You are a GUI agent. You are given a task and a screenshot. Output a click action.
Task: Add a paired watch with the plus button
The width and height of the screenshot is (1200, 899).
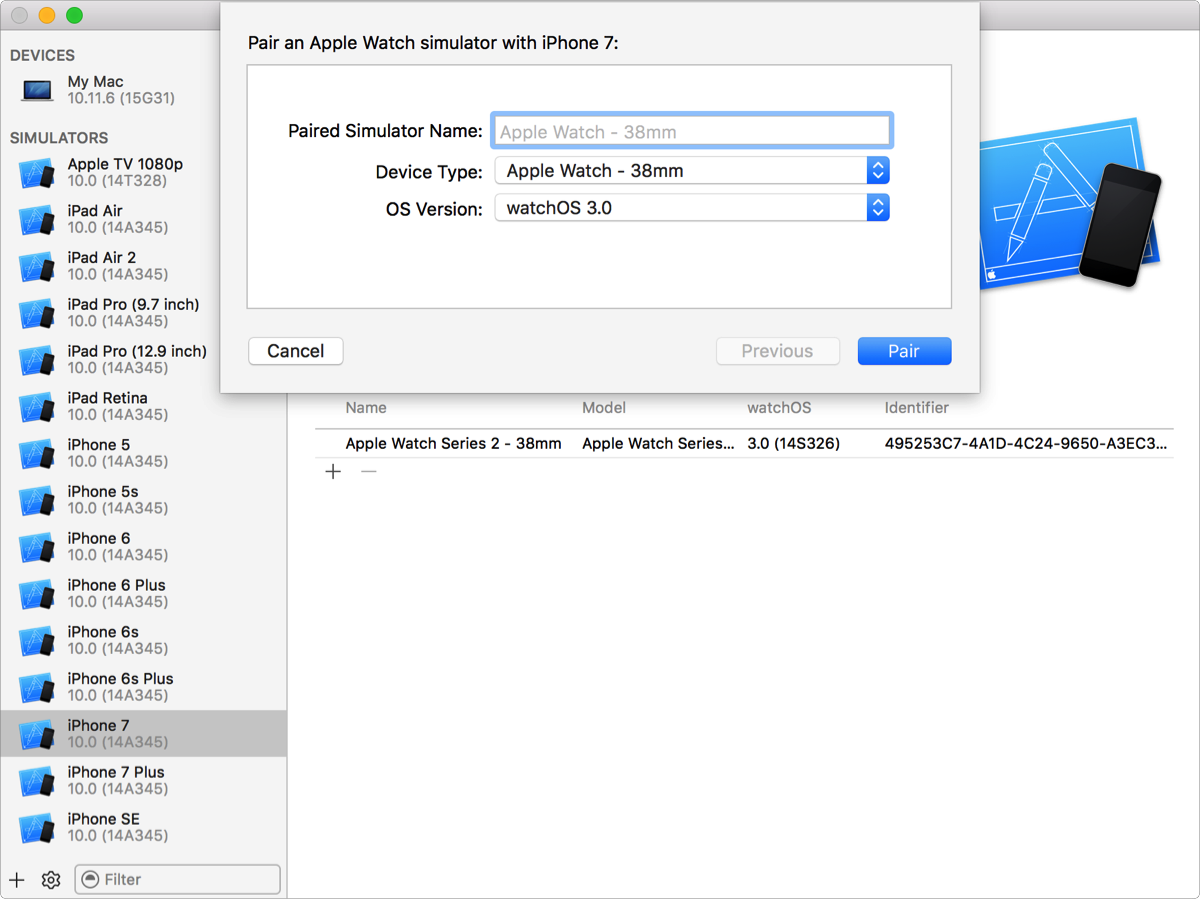pyautogui.click(x=333, y=471)
